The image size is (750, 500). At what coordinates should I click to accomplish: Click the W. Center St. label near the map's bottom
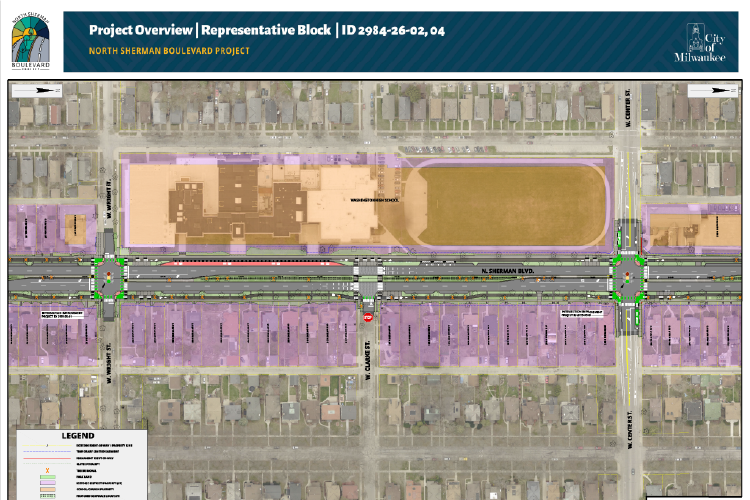(630, 429)
